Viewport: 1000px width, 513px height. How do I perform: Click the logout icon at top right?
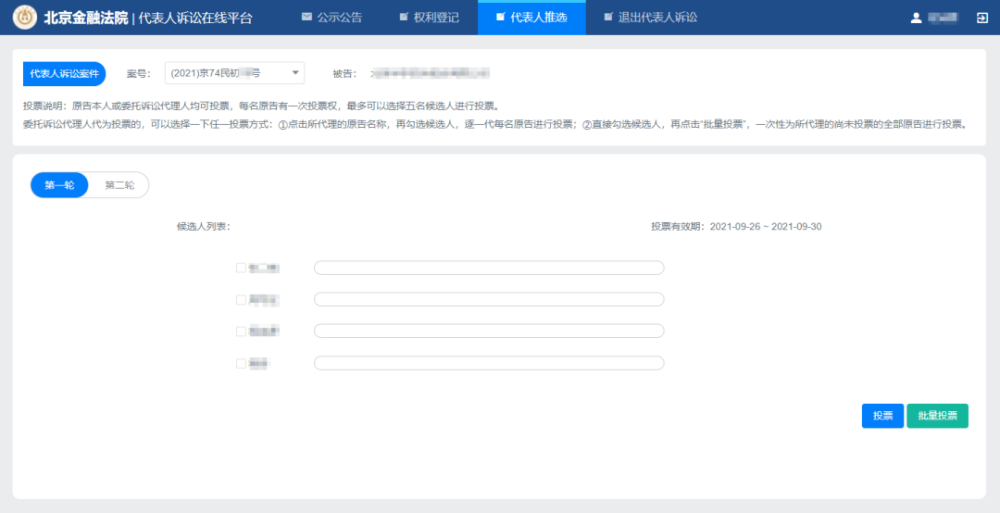(x=982, y=18)
